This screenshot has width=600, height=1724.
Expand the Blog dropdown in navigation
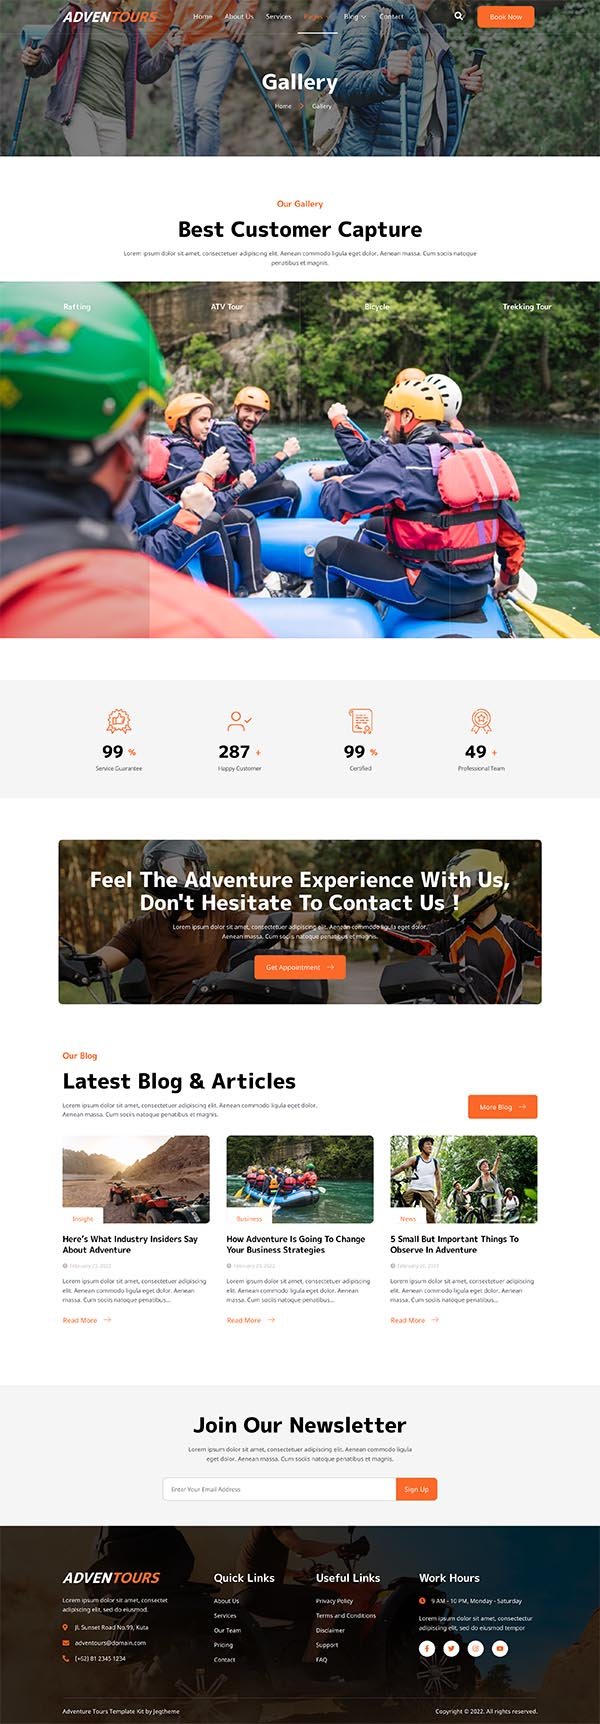coord(355,16)
